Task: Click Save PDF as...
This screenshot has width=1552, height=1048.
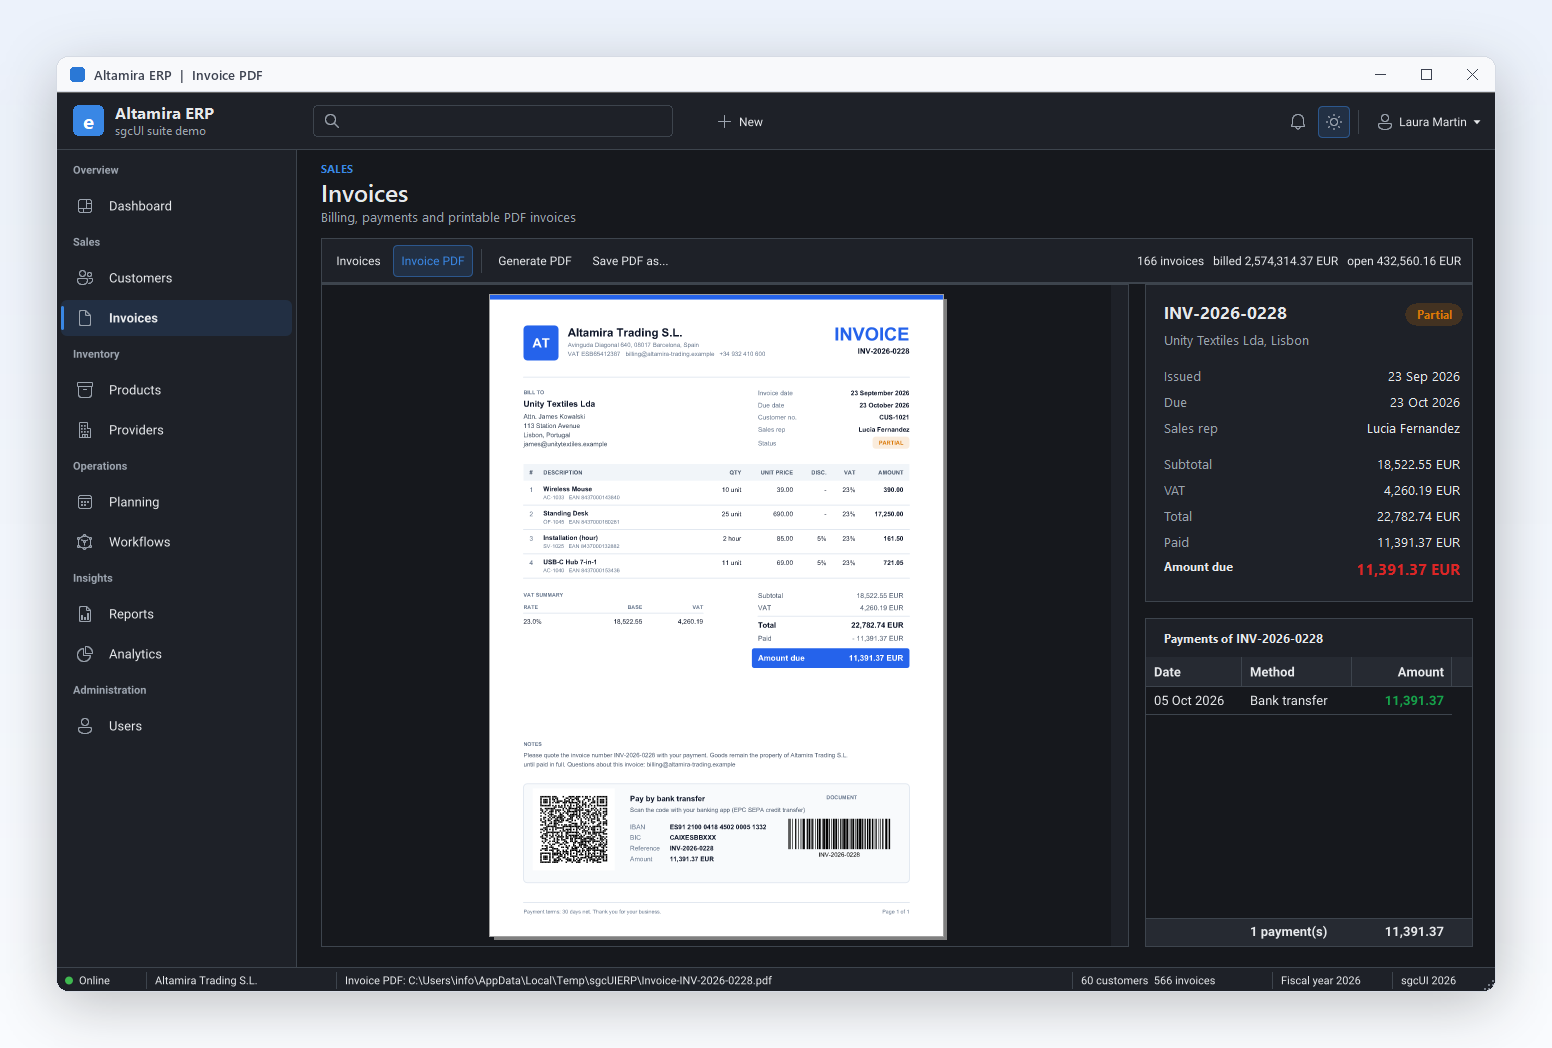Action: pyautogui.click(x=630, y=261)
